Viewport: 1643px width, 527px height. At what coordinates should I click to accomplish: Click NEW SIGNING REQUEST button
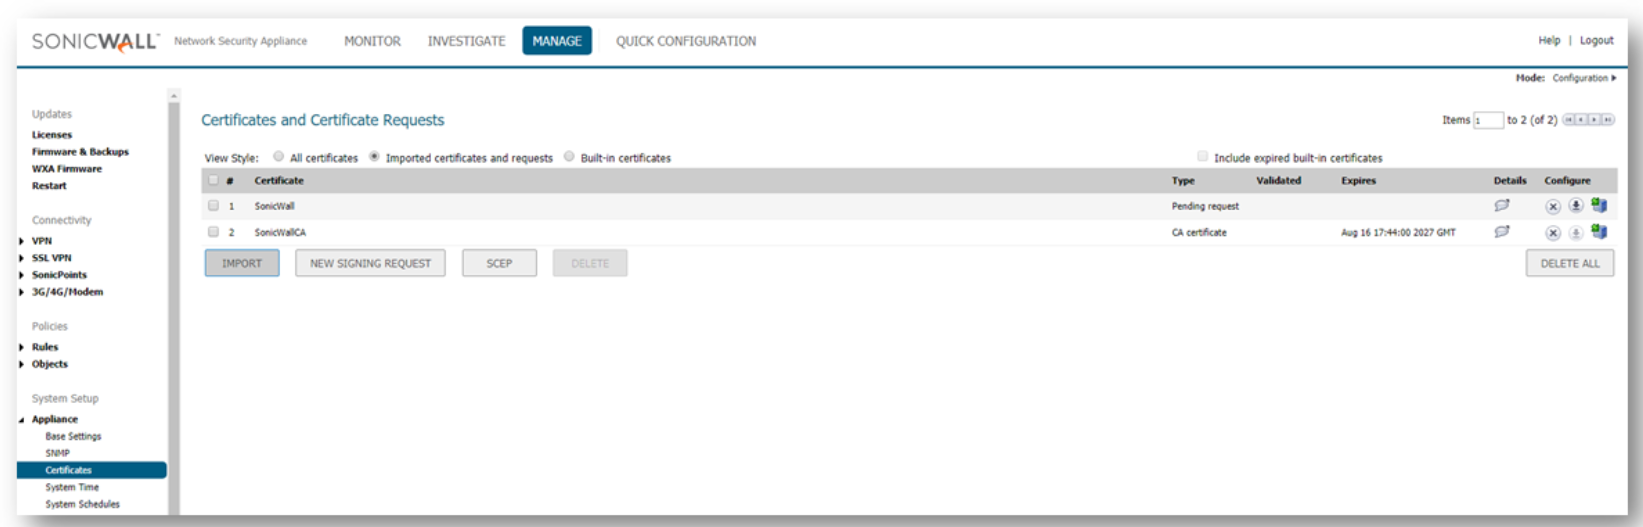370,263
